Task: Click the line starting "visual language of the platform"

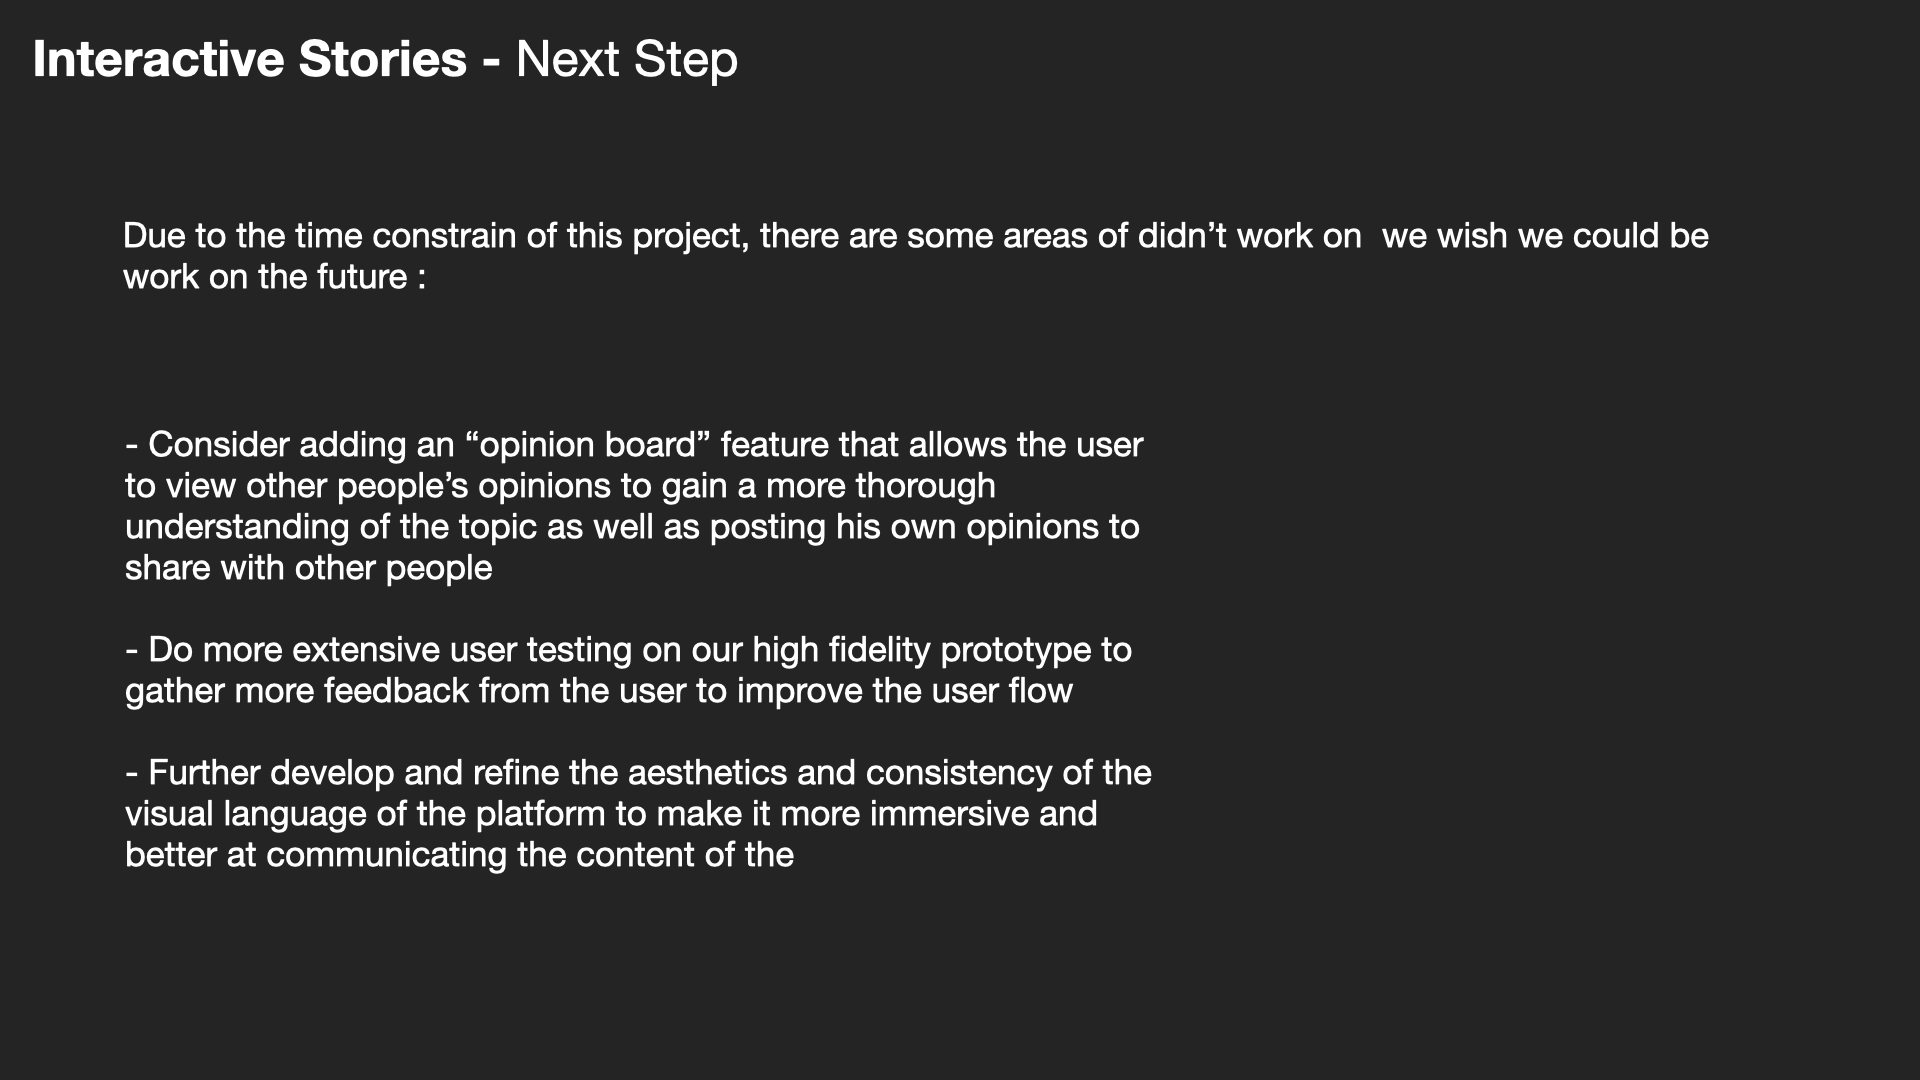Action: [x=610, y=814]
